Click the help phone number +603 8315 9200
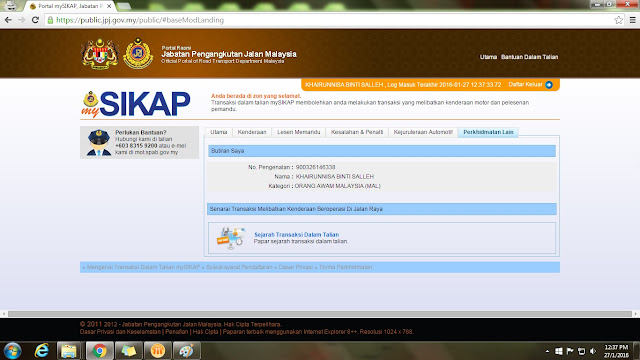 point(136,146)
